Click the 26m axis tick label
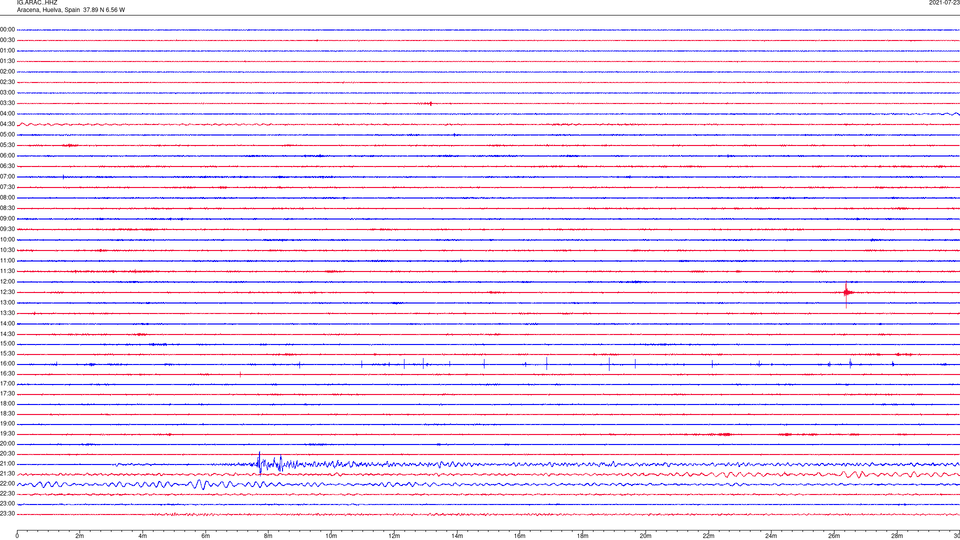Screen dimensions: 960x540 [834, 536]
